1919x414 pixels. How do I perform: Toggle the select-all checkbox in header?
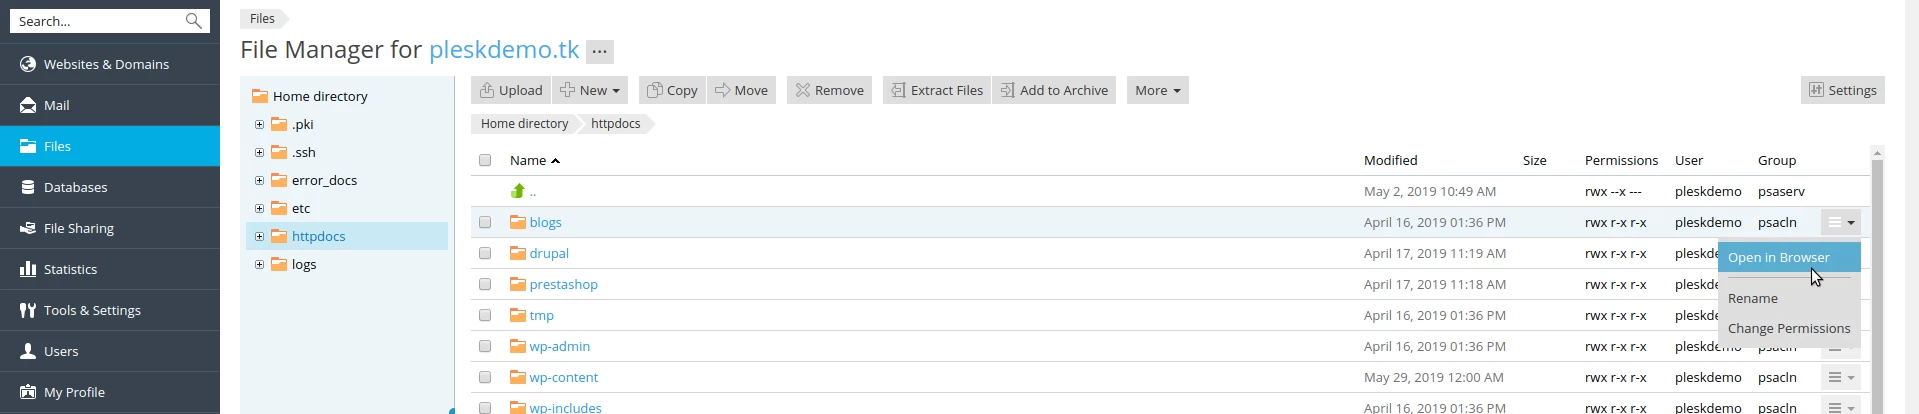click(x=485, y=160)
